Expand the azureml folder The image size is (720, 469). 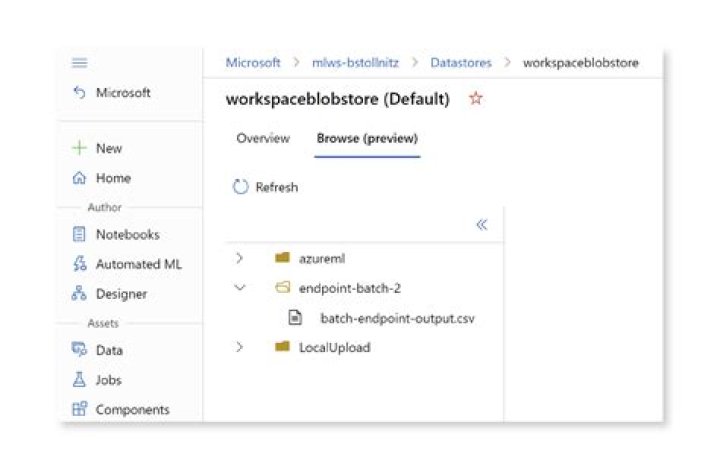point(240,258)
